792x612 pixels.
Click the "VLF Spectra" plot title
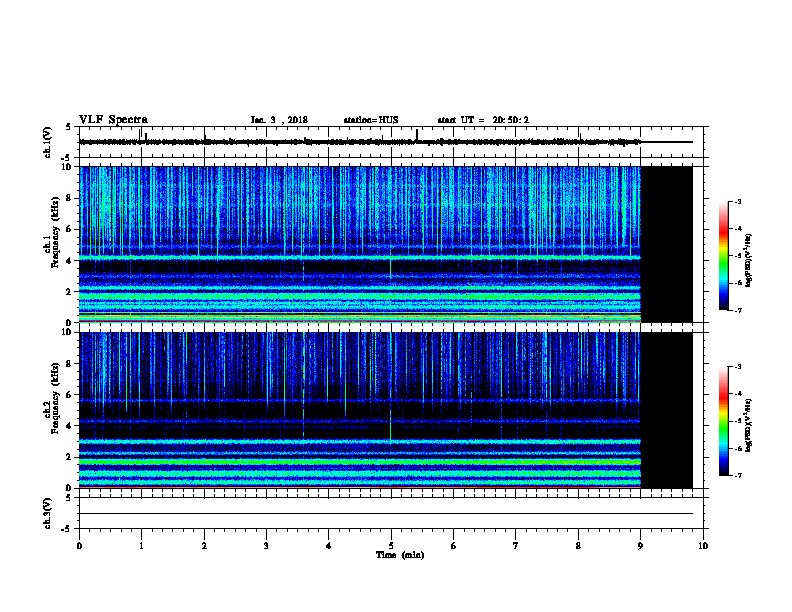tap(113, 120)
